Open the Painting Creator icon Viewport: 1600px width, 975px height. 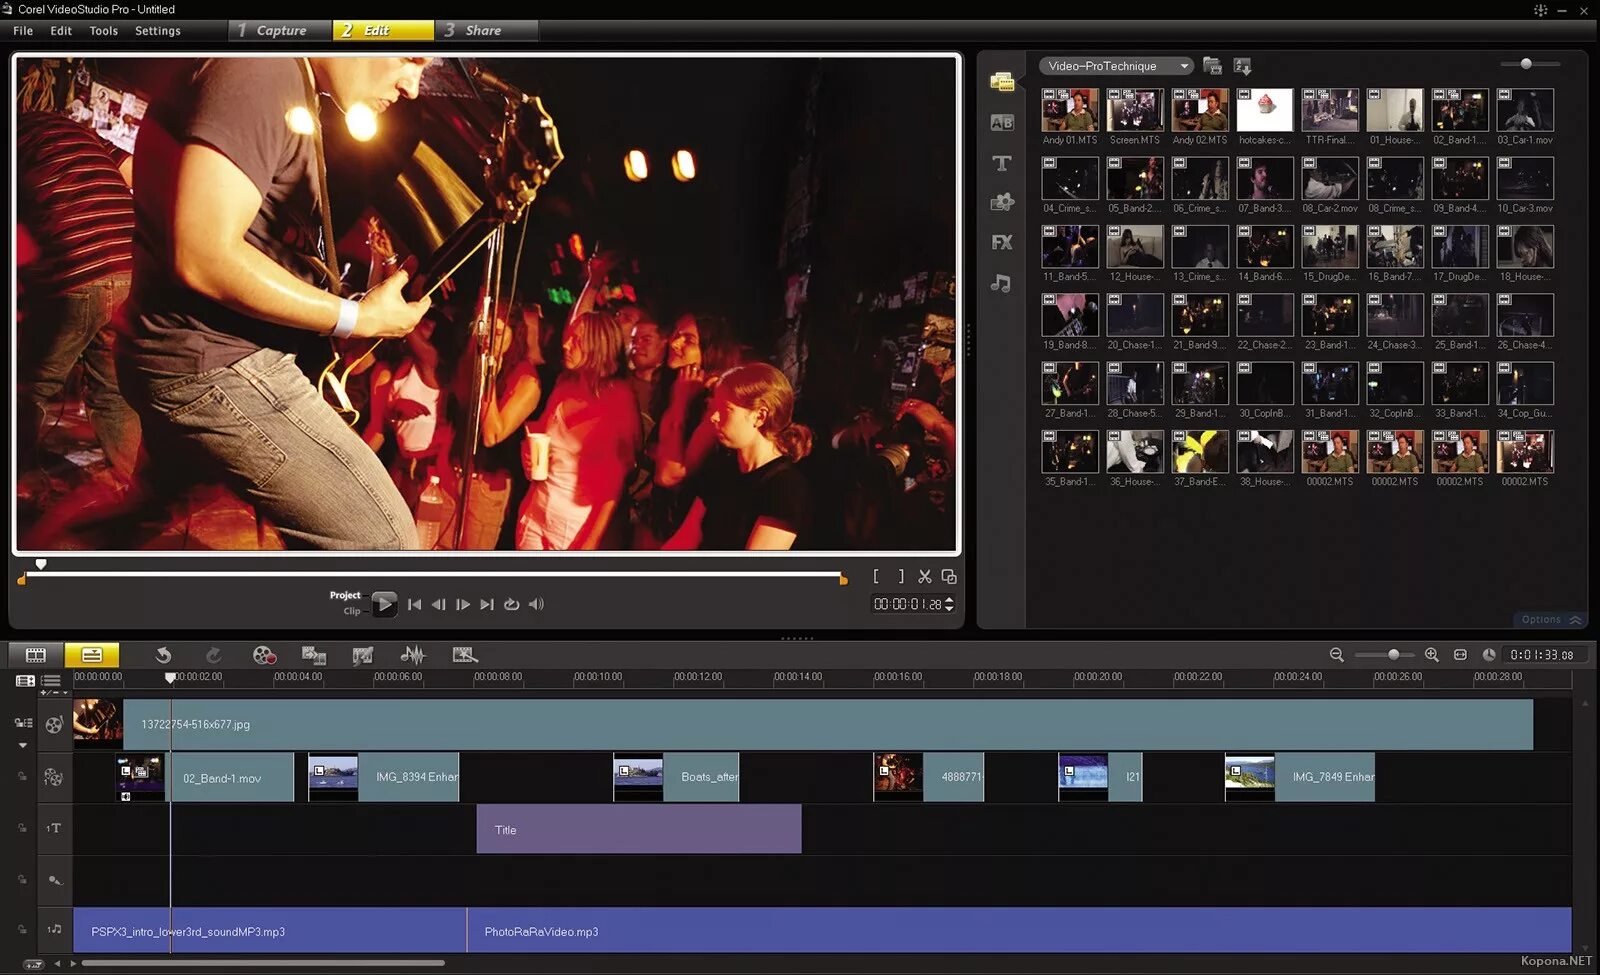(363, 655)
